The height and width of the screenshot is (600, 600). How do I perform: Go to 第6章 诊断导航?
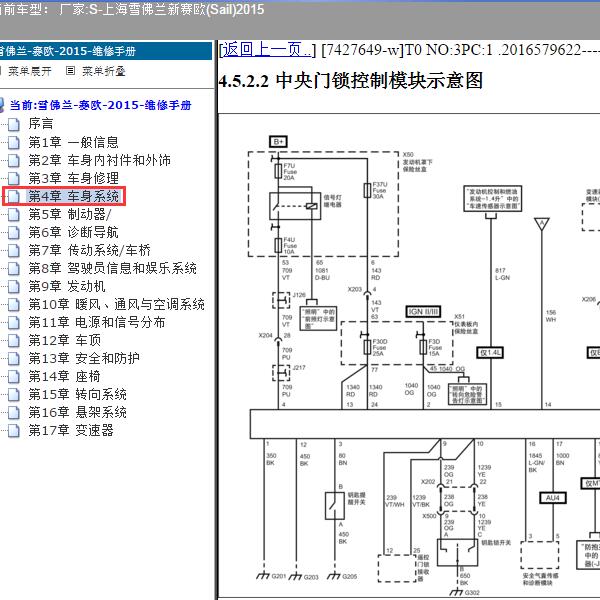(x=73, y=232)
